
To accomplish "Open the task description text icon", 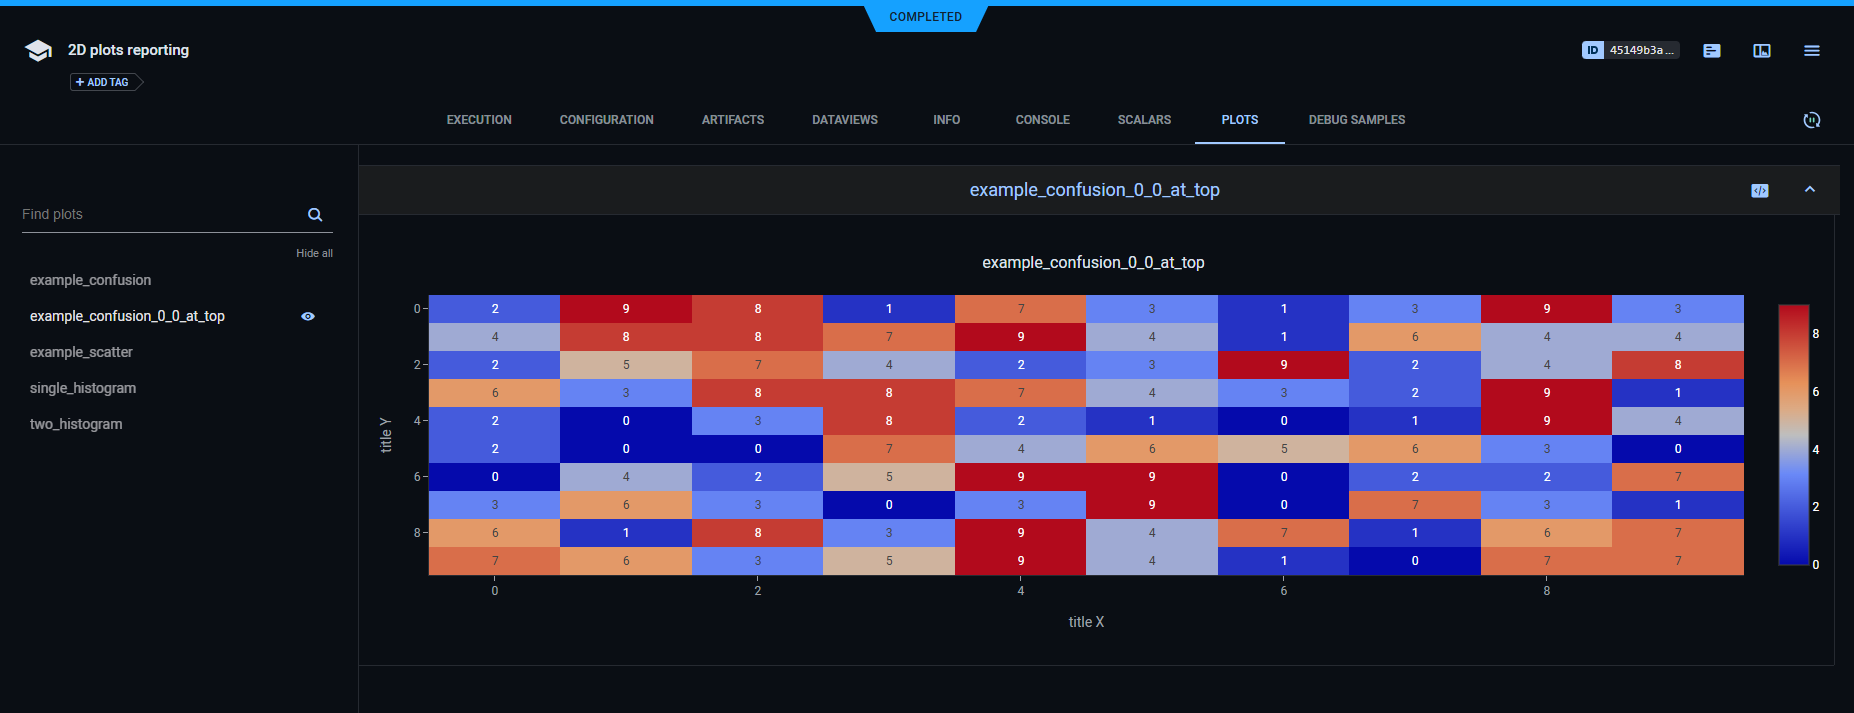I will 1712,51.
